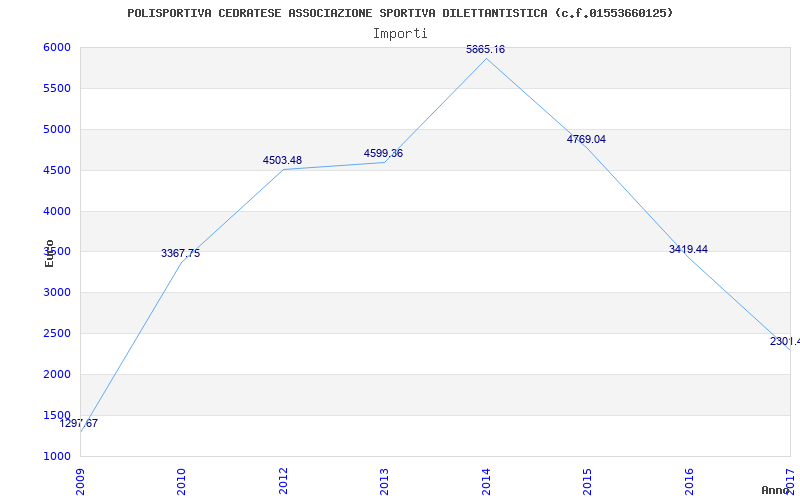Click the 2014 x-axis year label
Viewport: 800px width, 500px height.
486,482
